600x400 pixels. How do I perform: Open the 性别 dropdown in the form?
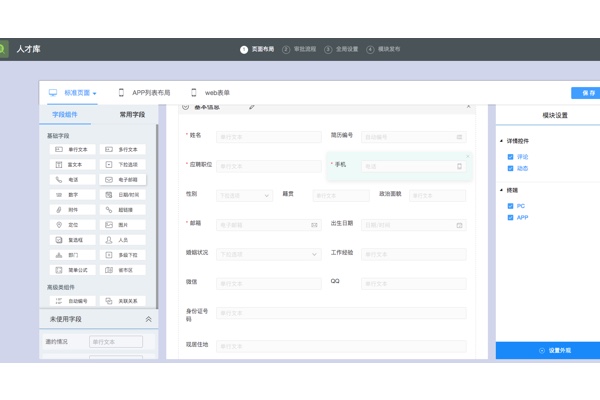pyautogui.click(x=244, y=196)
